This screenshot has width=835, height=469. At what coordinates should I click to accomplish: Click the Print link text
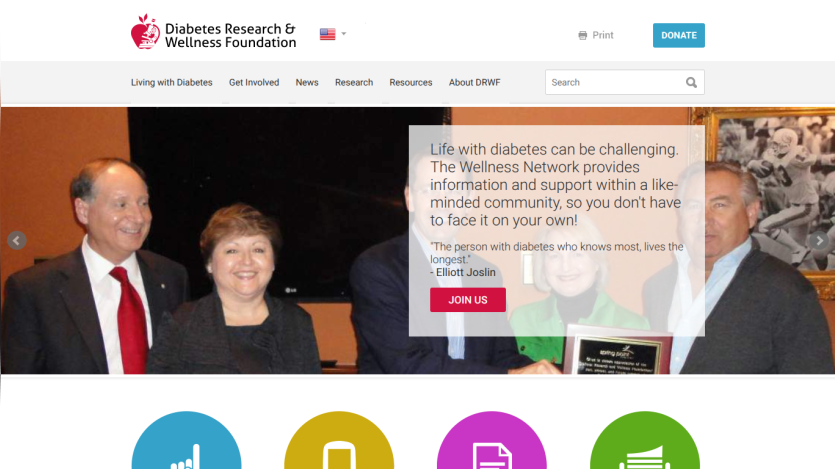pyautogui.click(x=603, y=35)
